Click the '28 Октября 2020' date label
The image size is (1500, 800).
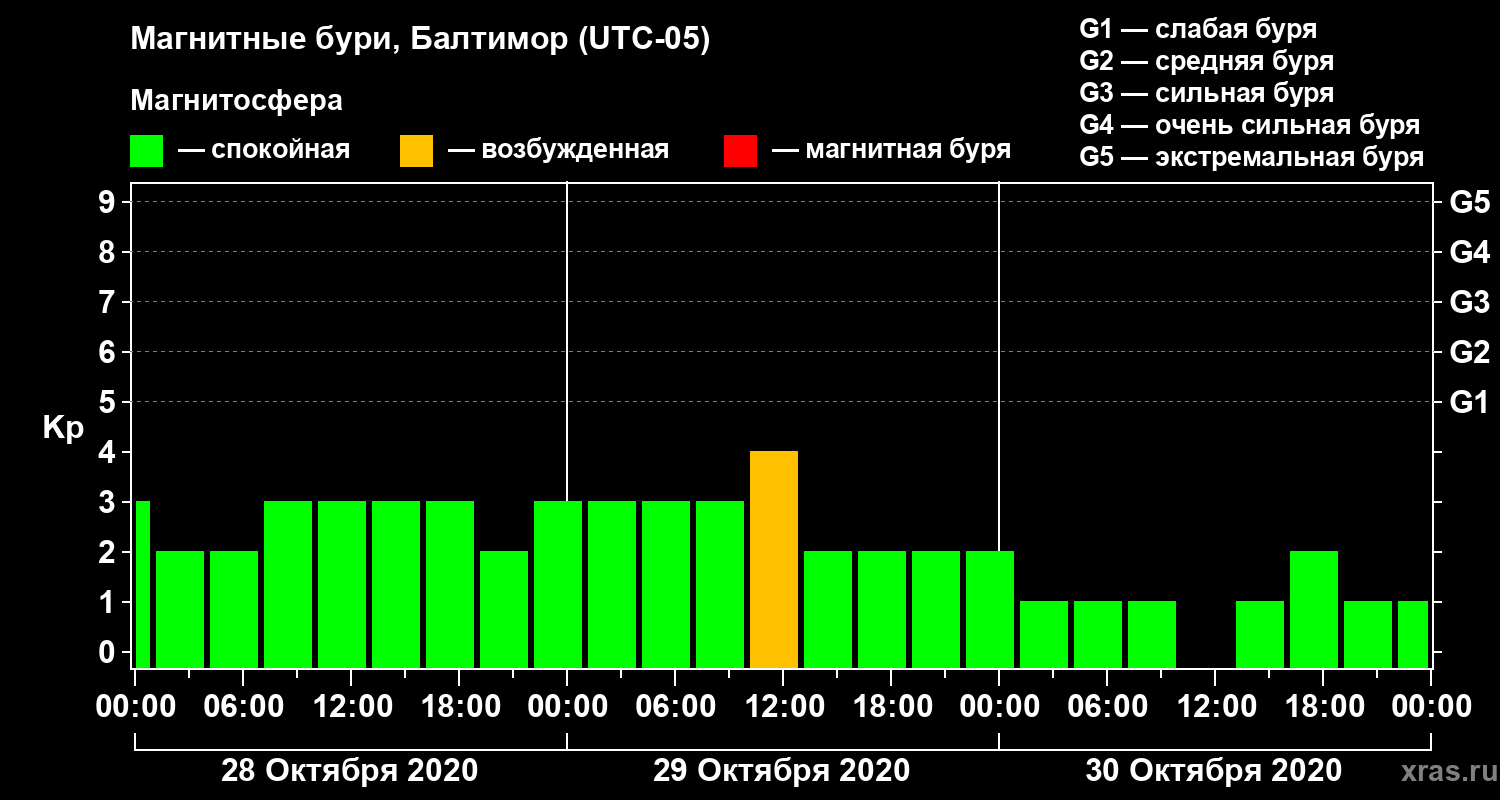[349, 771]
